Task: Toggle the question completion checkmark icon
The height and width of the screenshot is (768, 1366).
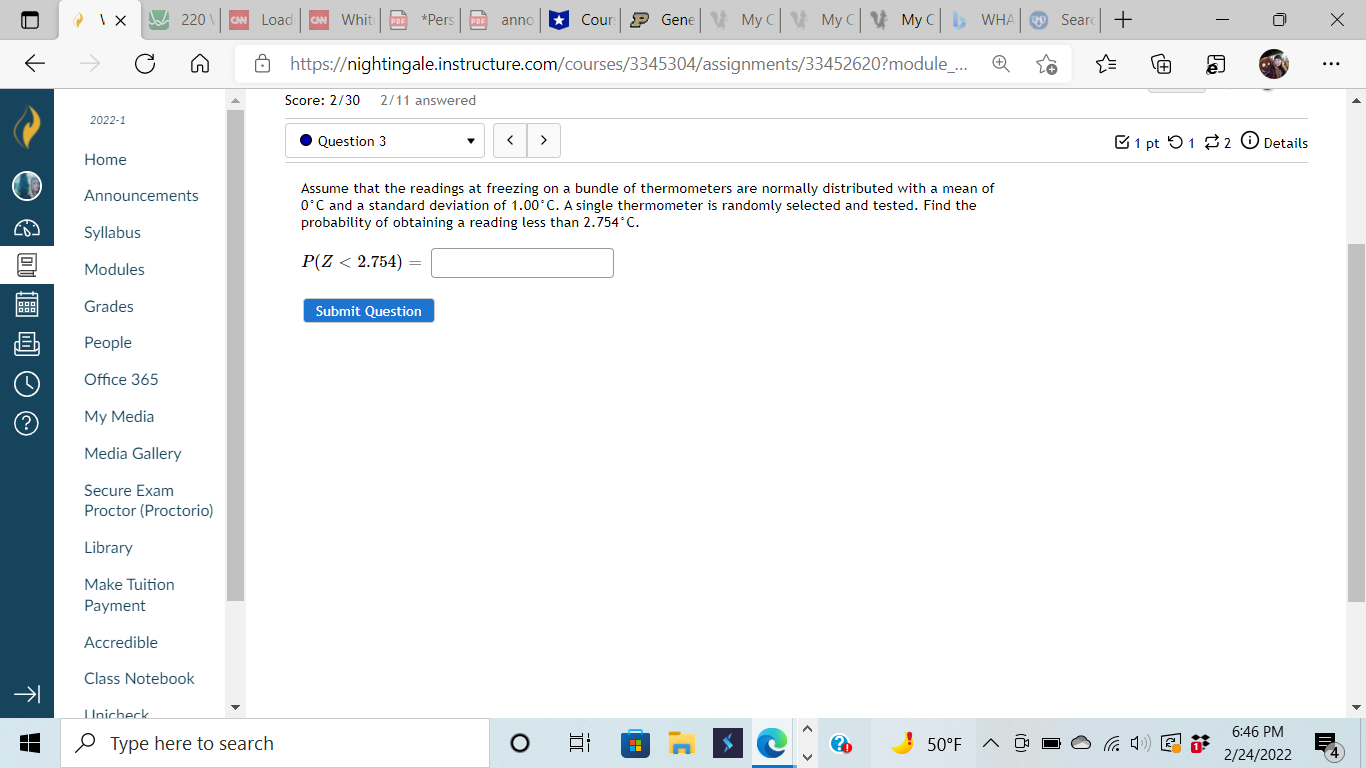Action: pos(1123,141)
